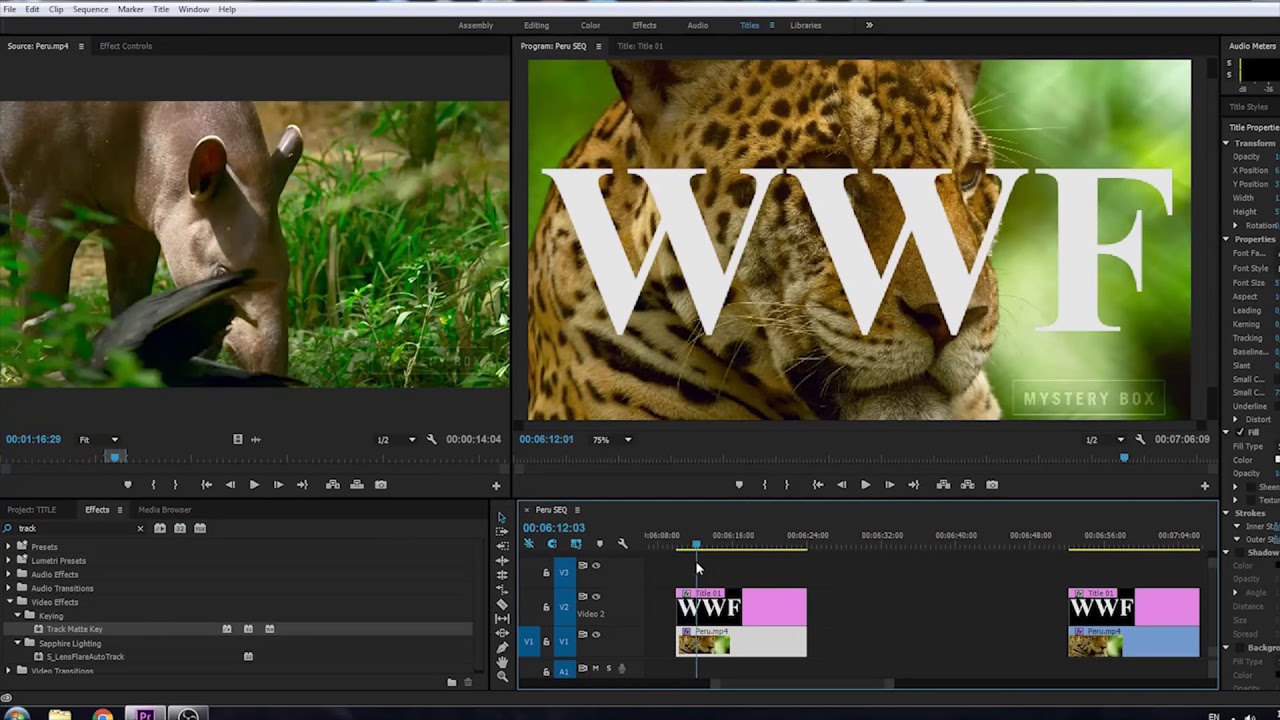Open Program monitor 75% zoom dropdown
The width and height of the screenshot is (1280, 720).
point(614,439)
